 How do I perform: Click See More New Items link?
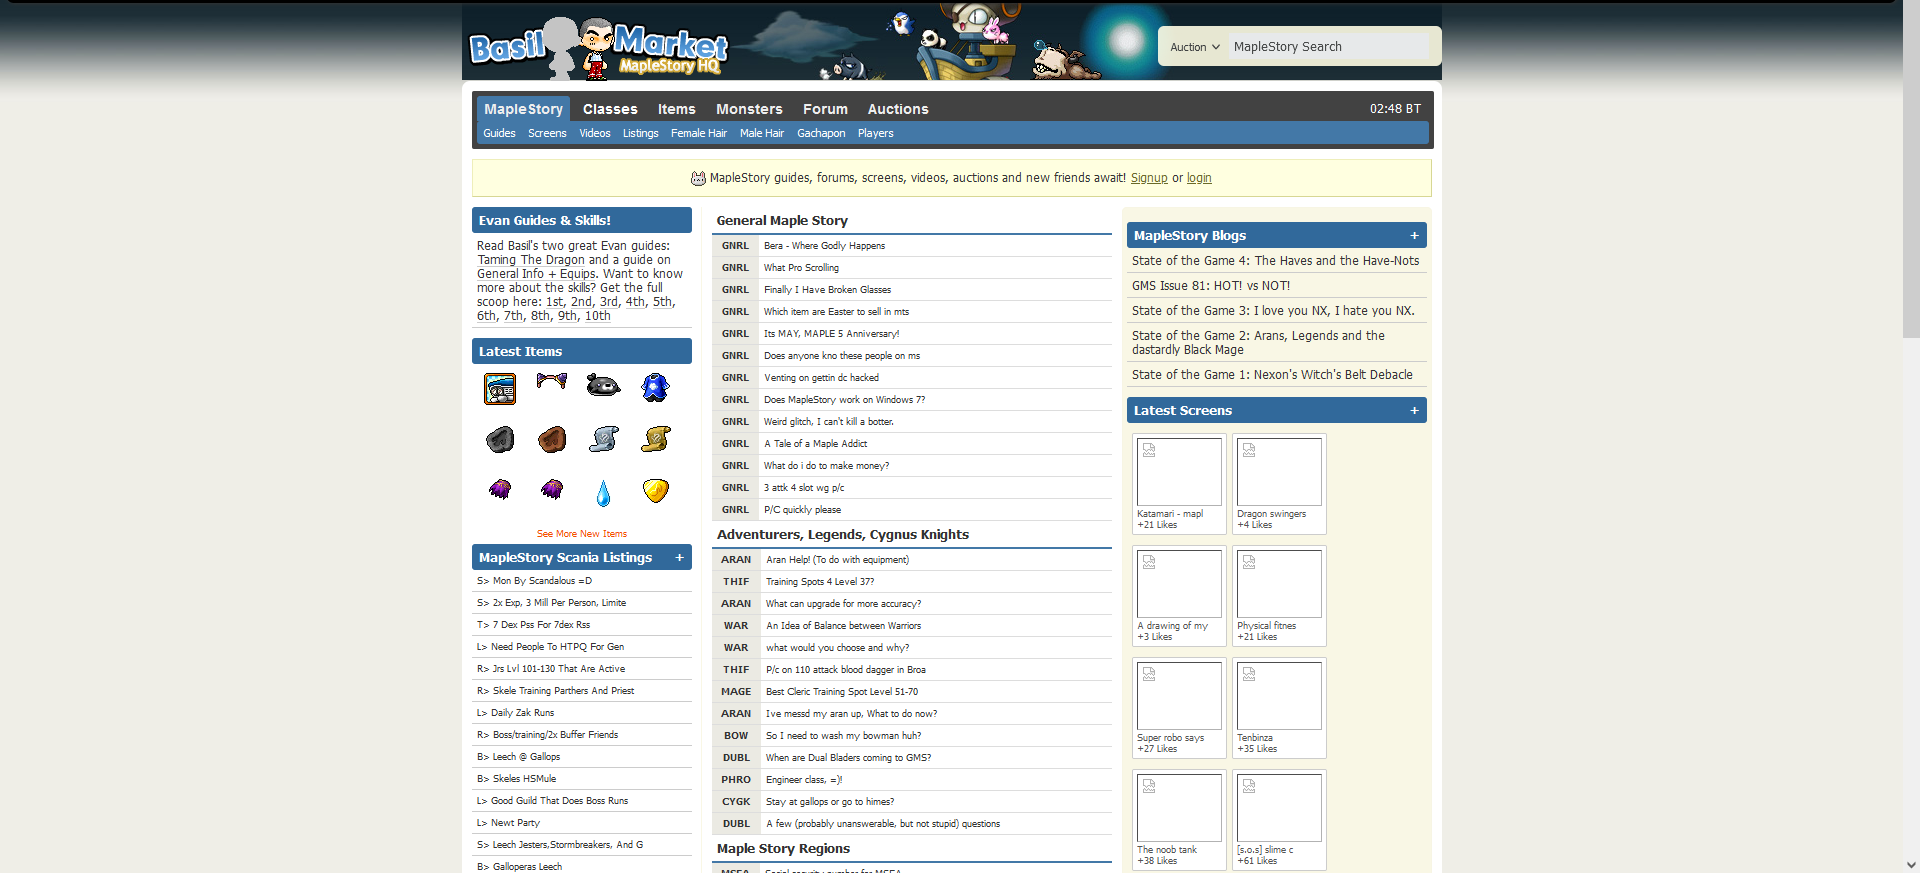coord(581,534)
